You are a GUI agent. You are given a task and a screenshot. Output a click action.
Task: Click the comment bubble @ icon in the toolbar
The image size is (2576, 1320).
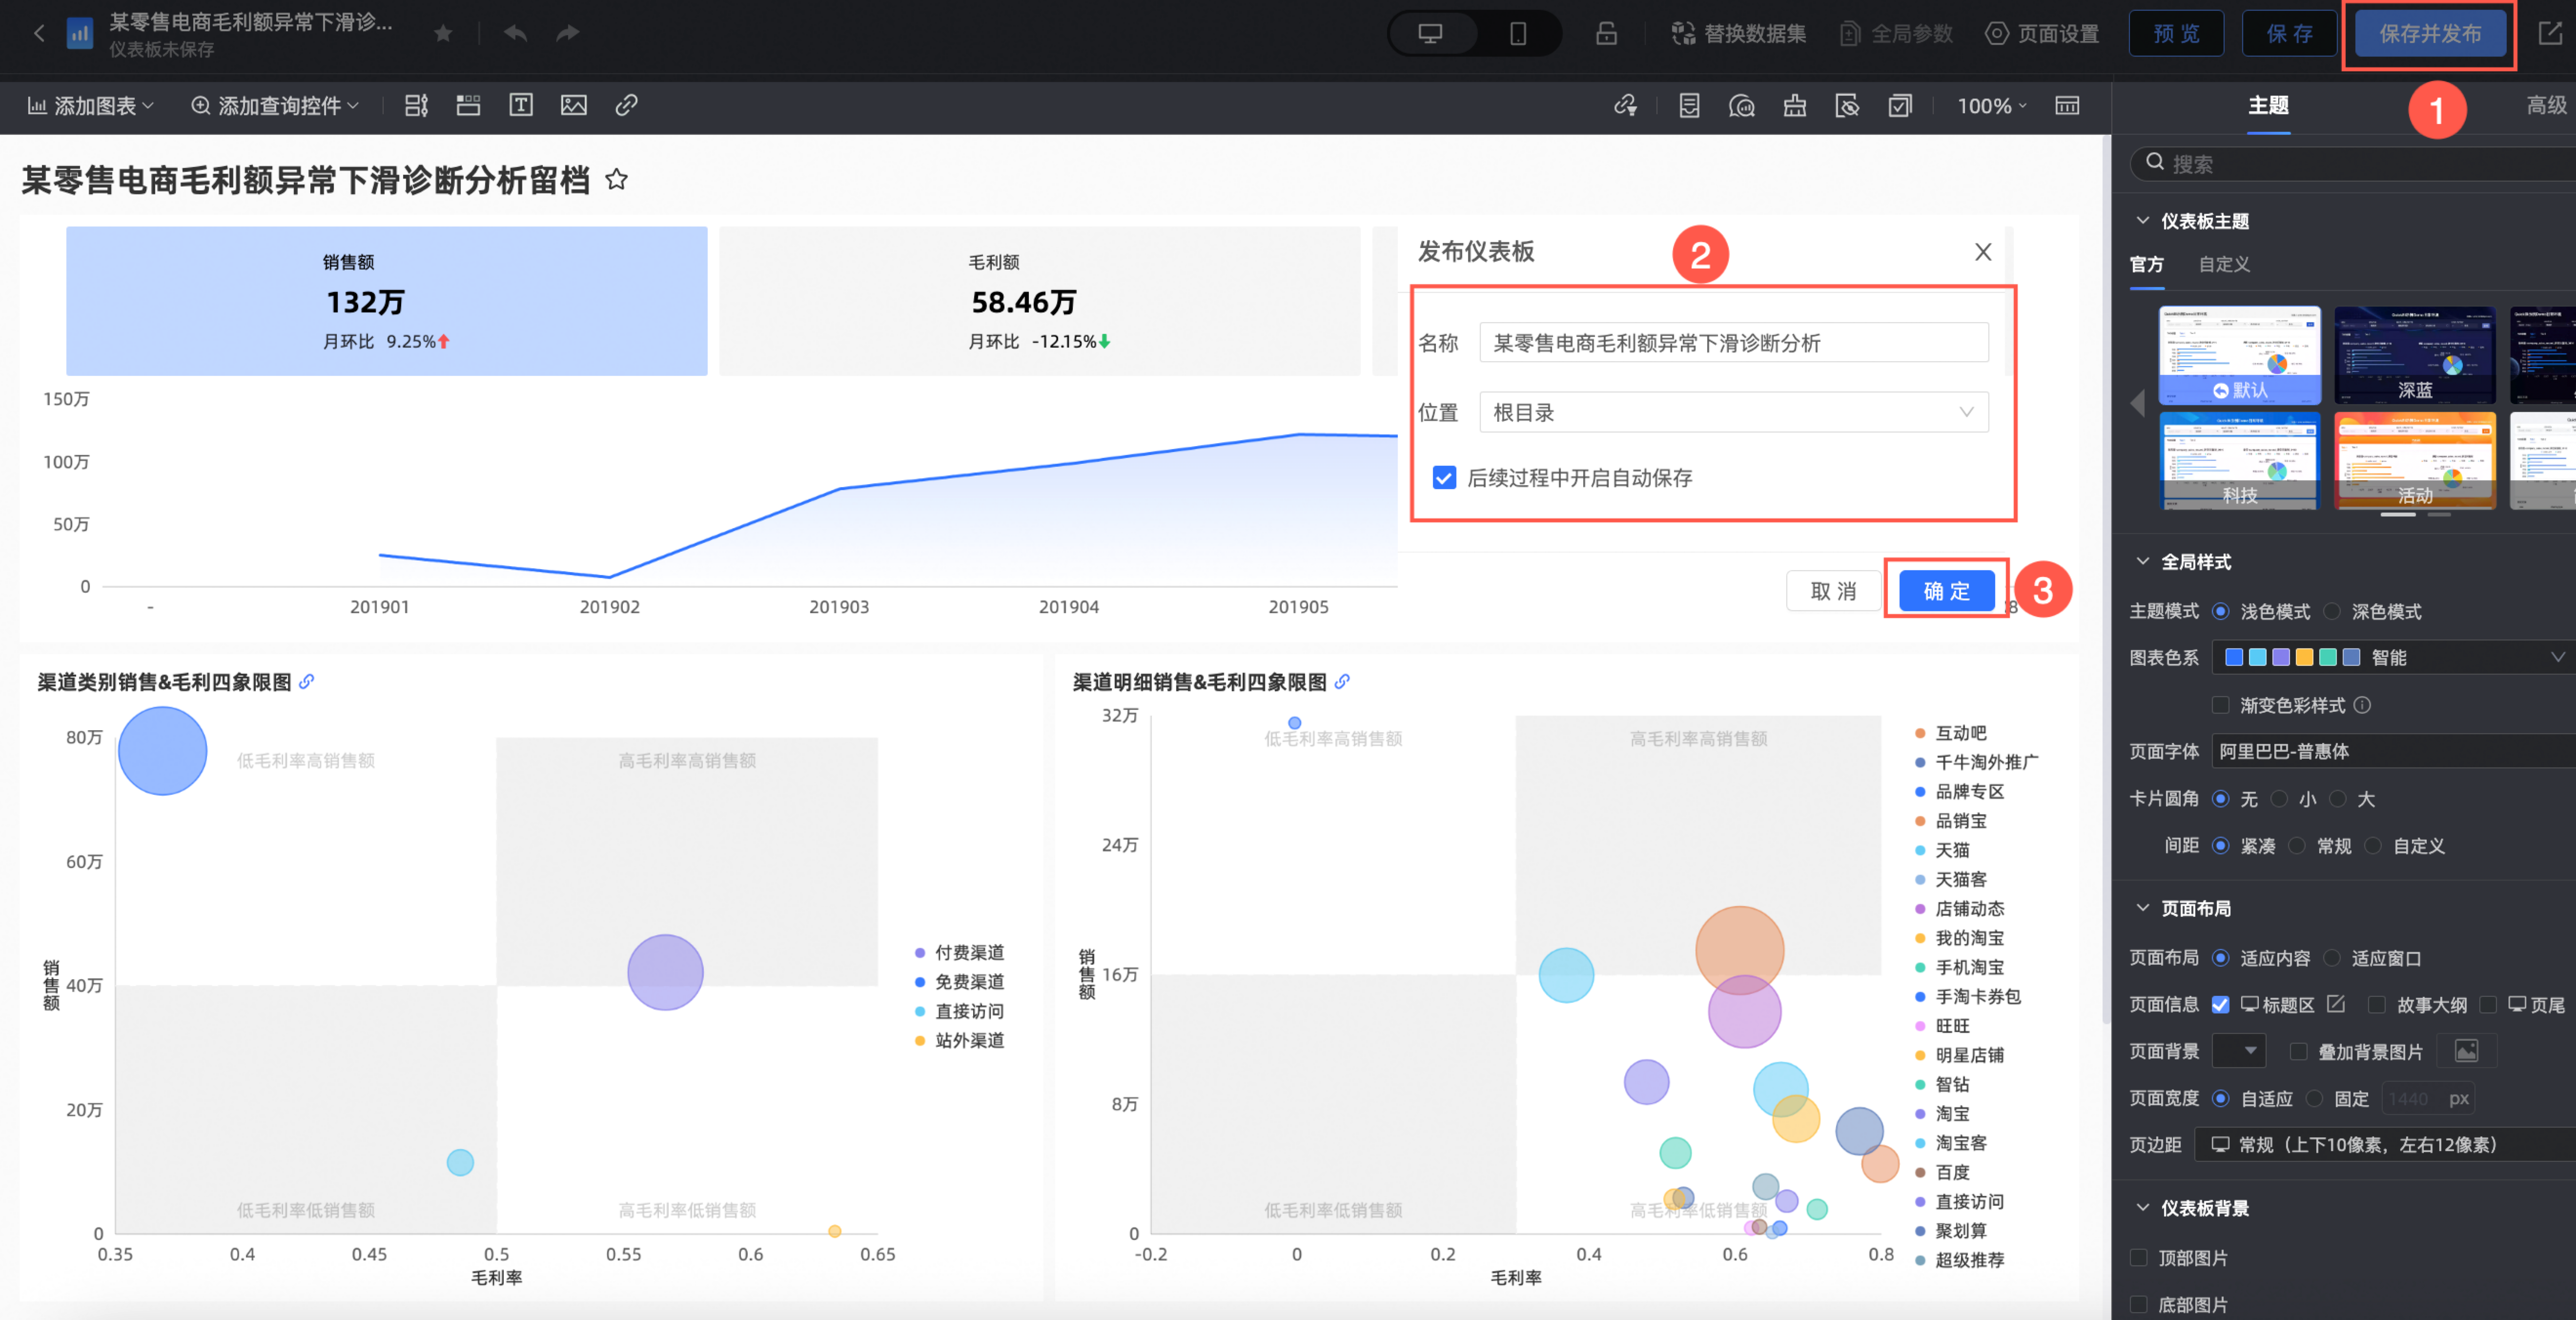(x=1742, y=105)
